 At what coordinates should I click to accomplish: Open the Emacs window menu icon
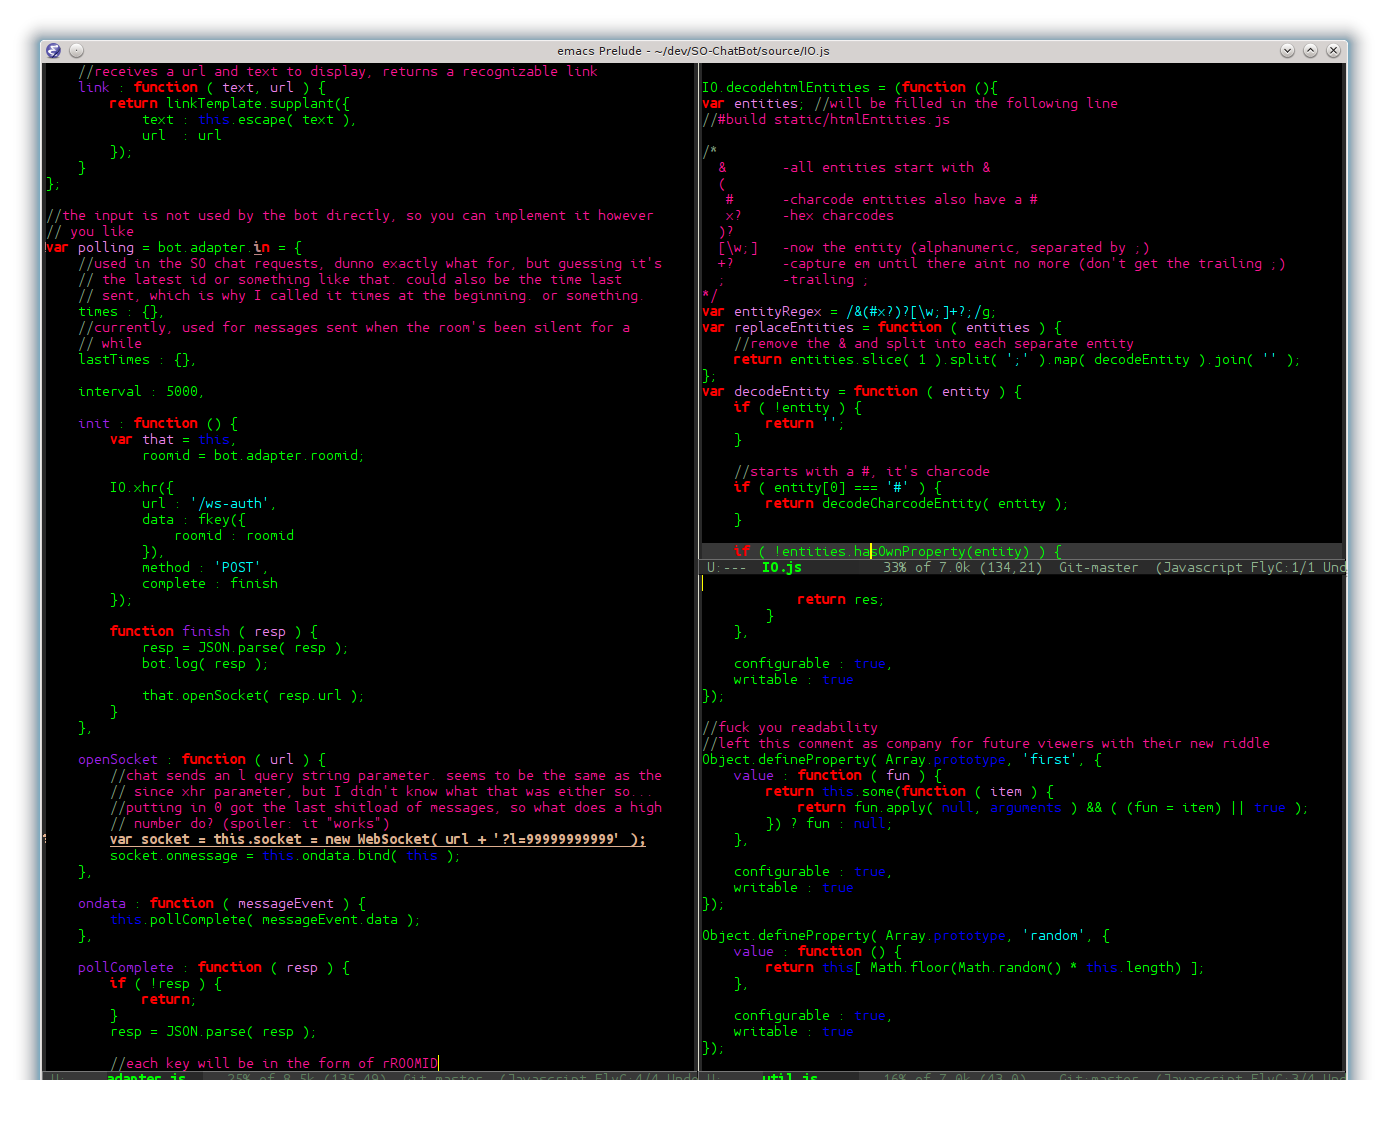(54, 50)
